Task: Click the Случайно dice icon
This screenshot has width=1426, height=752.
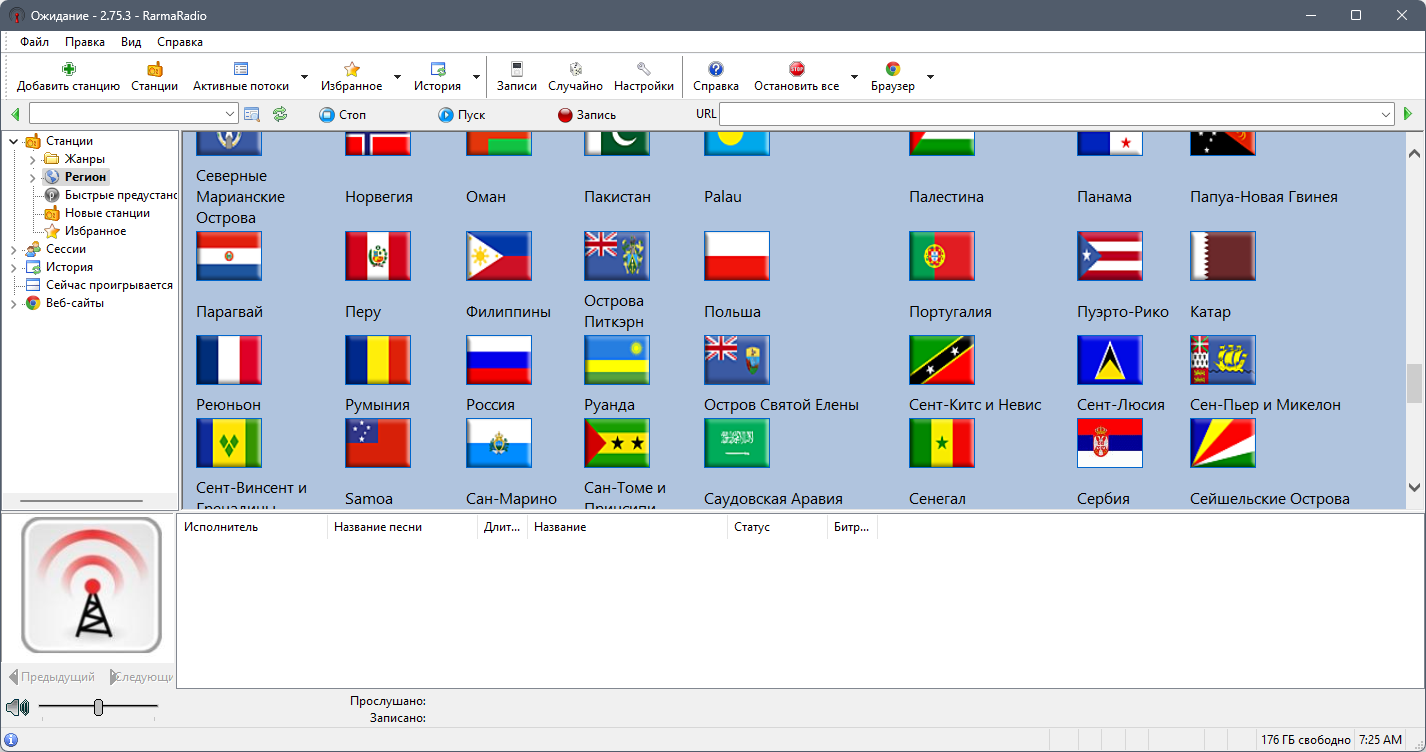Action: click(x=576, y=69)
